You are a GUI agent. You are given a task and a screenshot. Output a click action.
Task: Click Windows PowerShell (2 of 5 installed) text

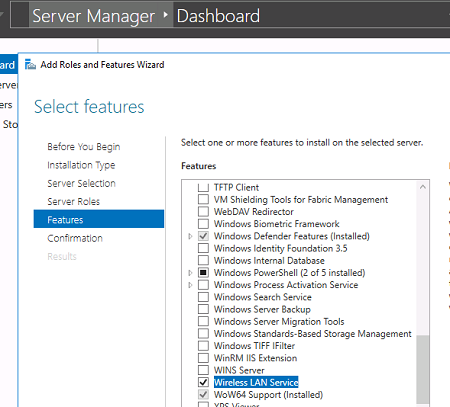click(x=289, y=273)
